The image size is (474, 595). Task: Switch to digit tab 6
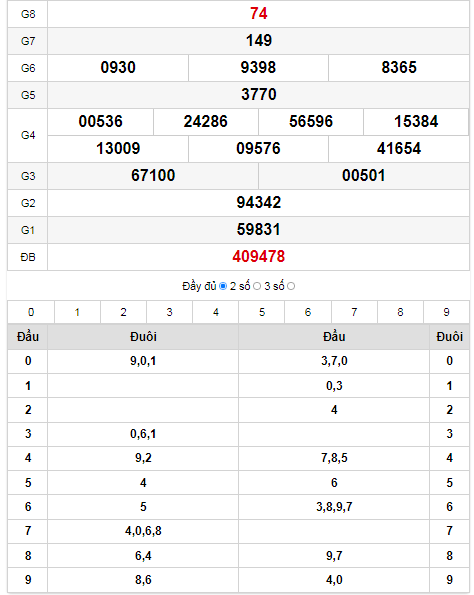tap(308, 312)
